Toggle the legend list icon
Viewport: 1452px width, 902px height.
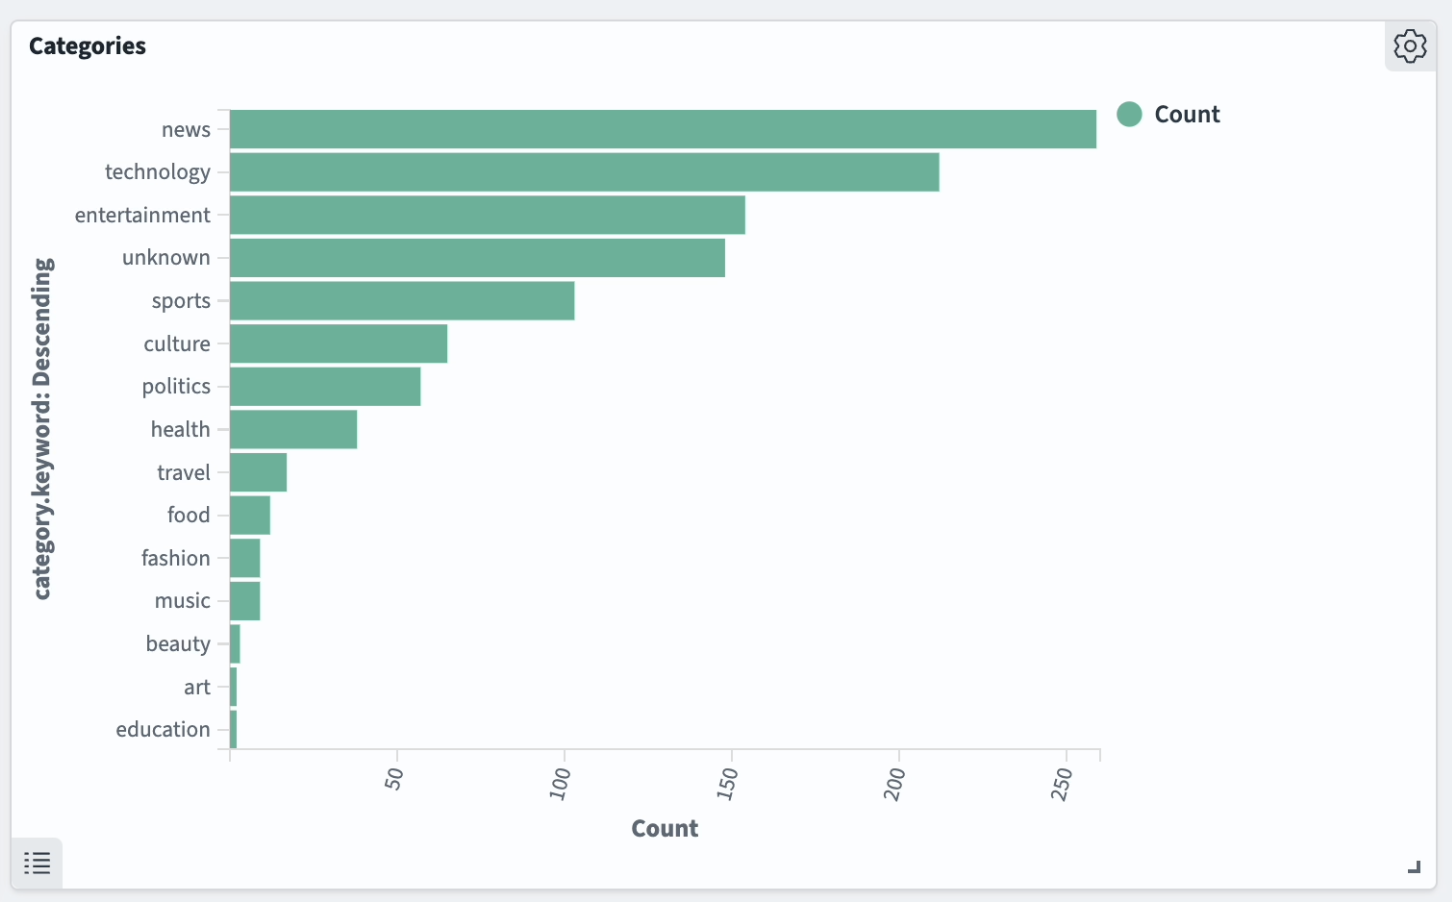click(x=37, y=863)
